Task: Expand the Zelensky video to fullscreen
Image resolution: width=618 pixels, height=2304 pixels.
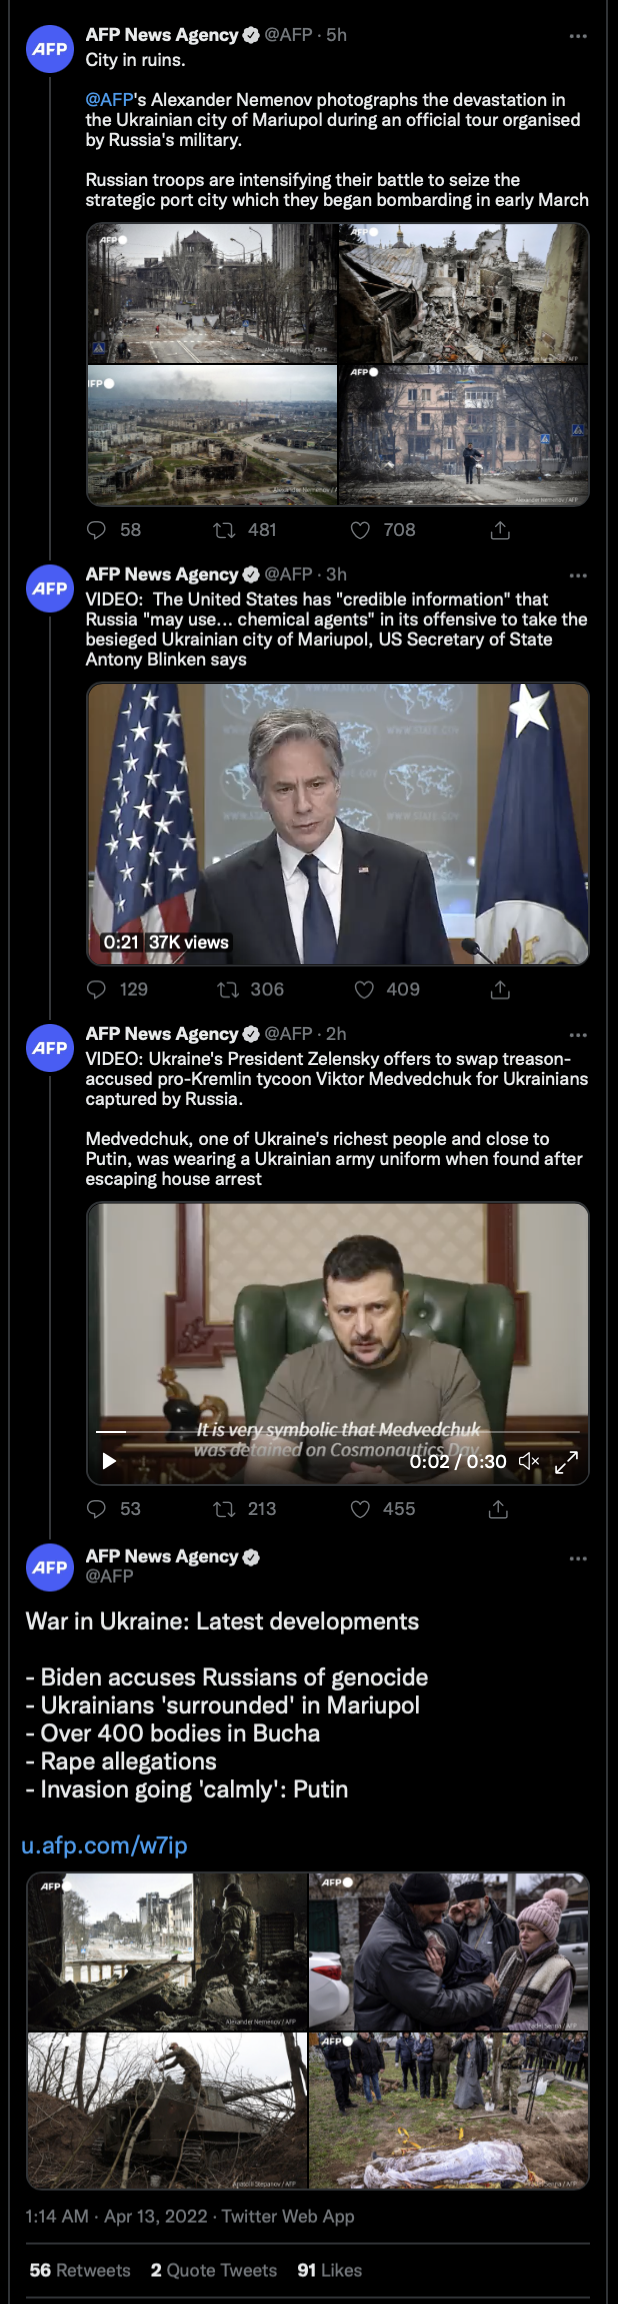Action: 566,1461
